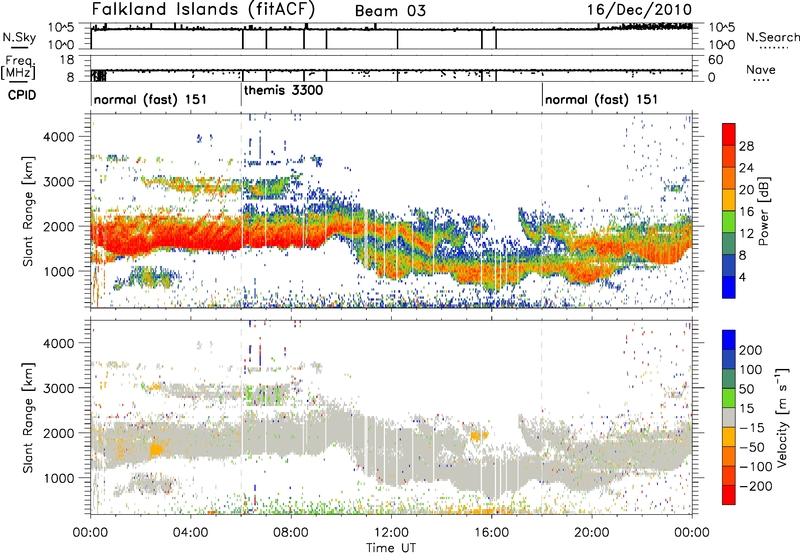
Task: Click the '18' tick on the frequency axis
Action: tap(67, 60)
